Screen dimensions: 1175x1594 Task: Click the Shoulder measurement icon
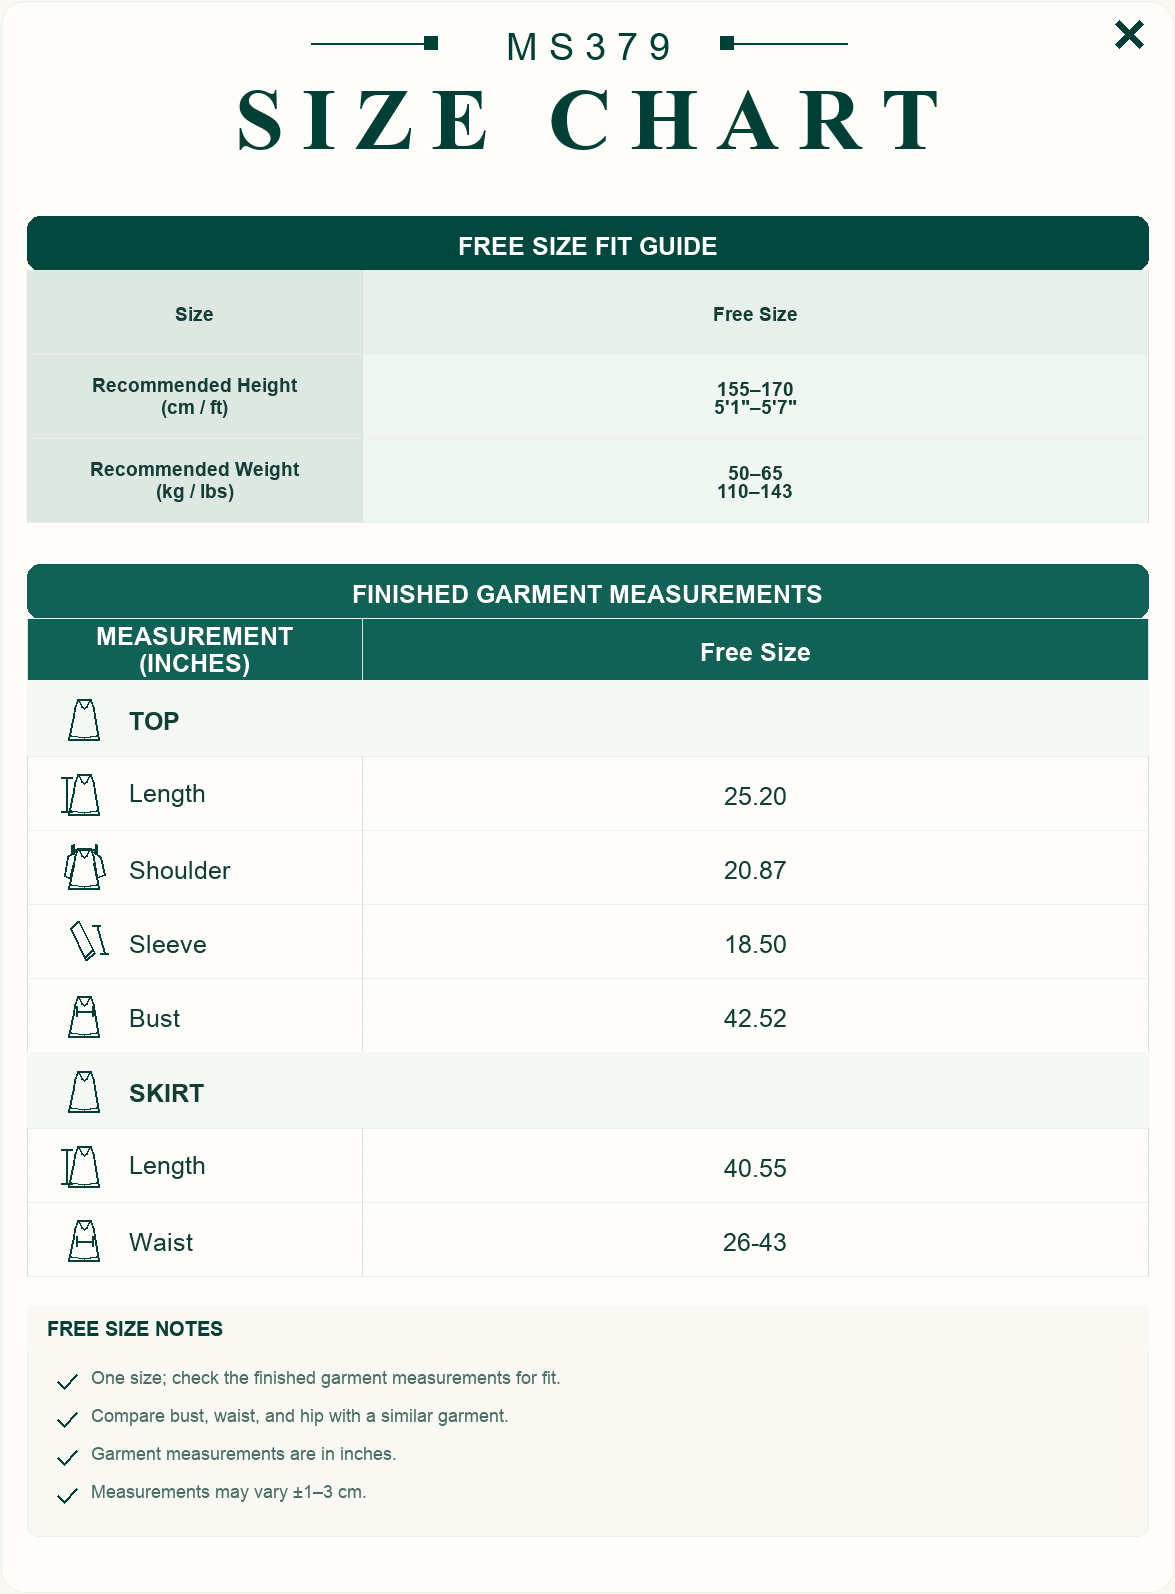(x=85, y=868)
